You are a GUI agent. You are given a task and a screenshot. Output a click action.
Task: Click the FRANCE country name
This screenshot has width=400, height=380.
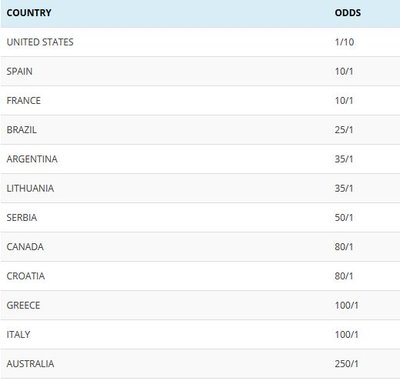pos(24,101)
